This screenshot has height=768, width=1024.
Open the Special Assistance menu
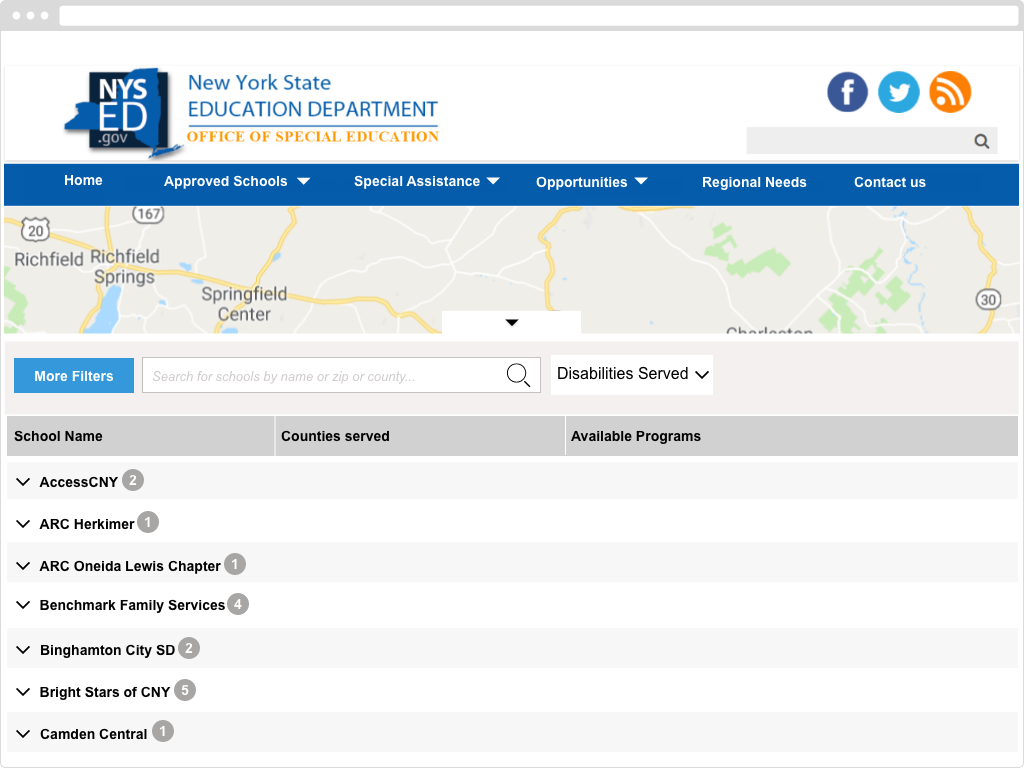click(x=427, y=182)
